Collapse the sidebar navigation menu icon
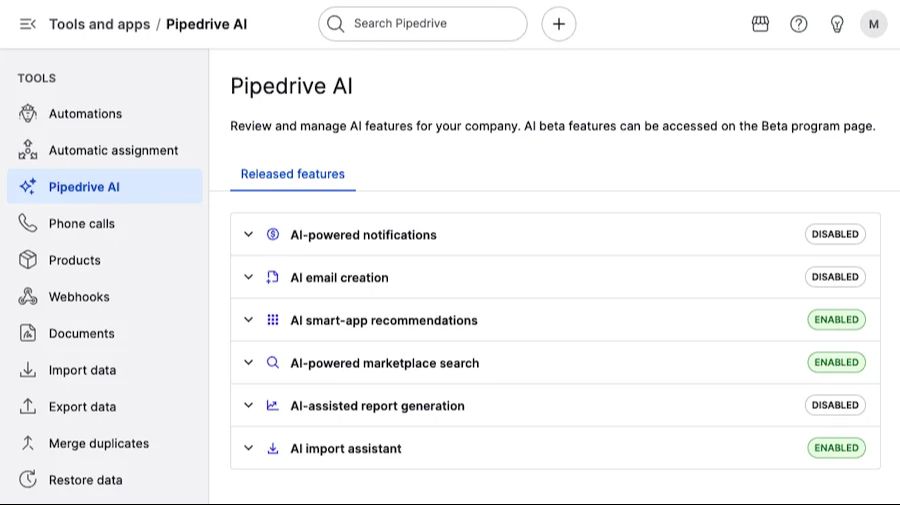Image resolution: width=900 pixels, height=505 pixels. 28,24
